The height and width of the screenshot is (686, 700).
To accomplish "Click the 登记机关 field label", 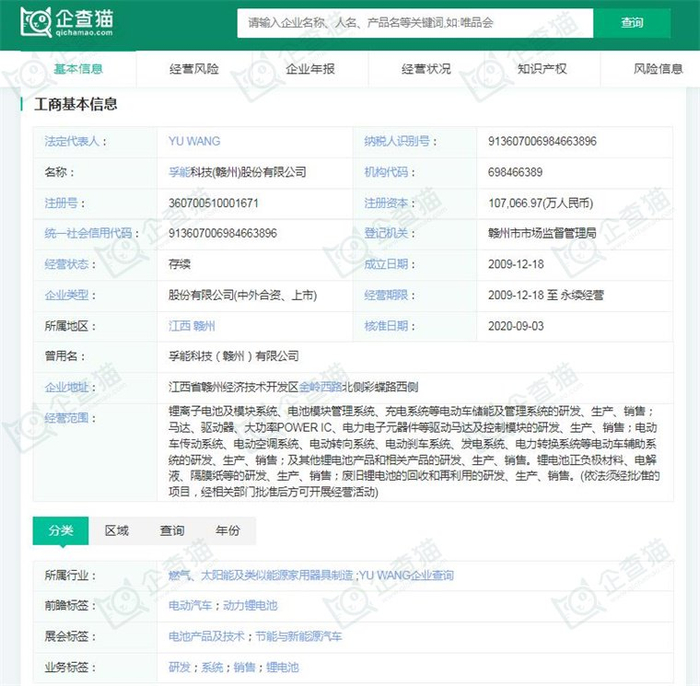I will pos(386,233).
